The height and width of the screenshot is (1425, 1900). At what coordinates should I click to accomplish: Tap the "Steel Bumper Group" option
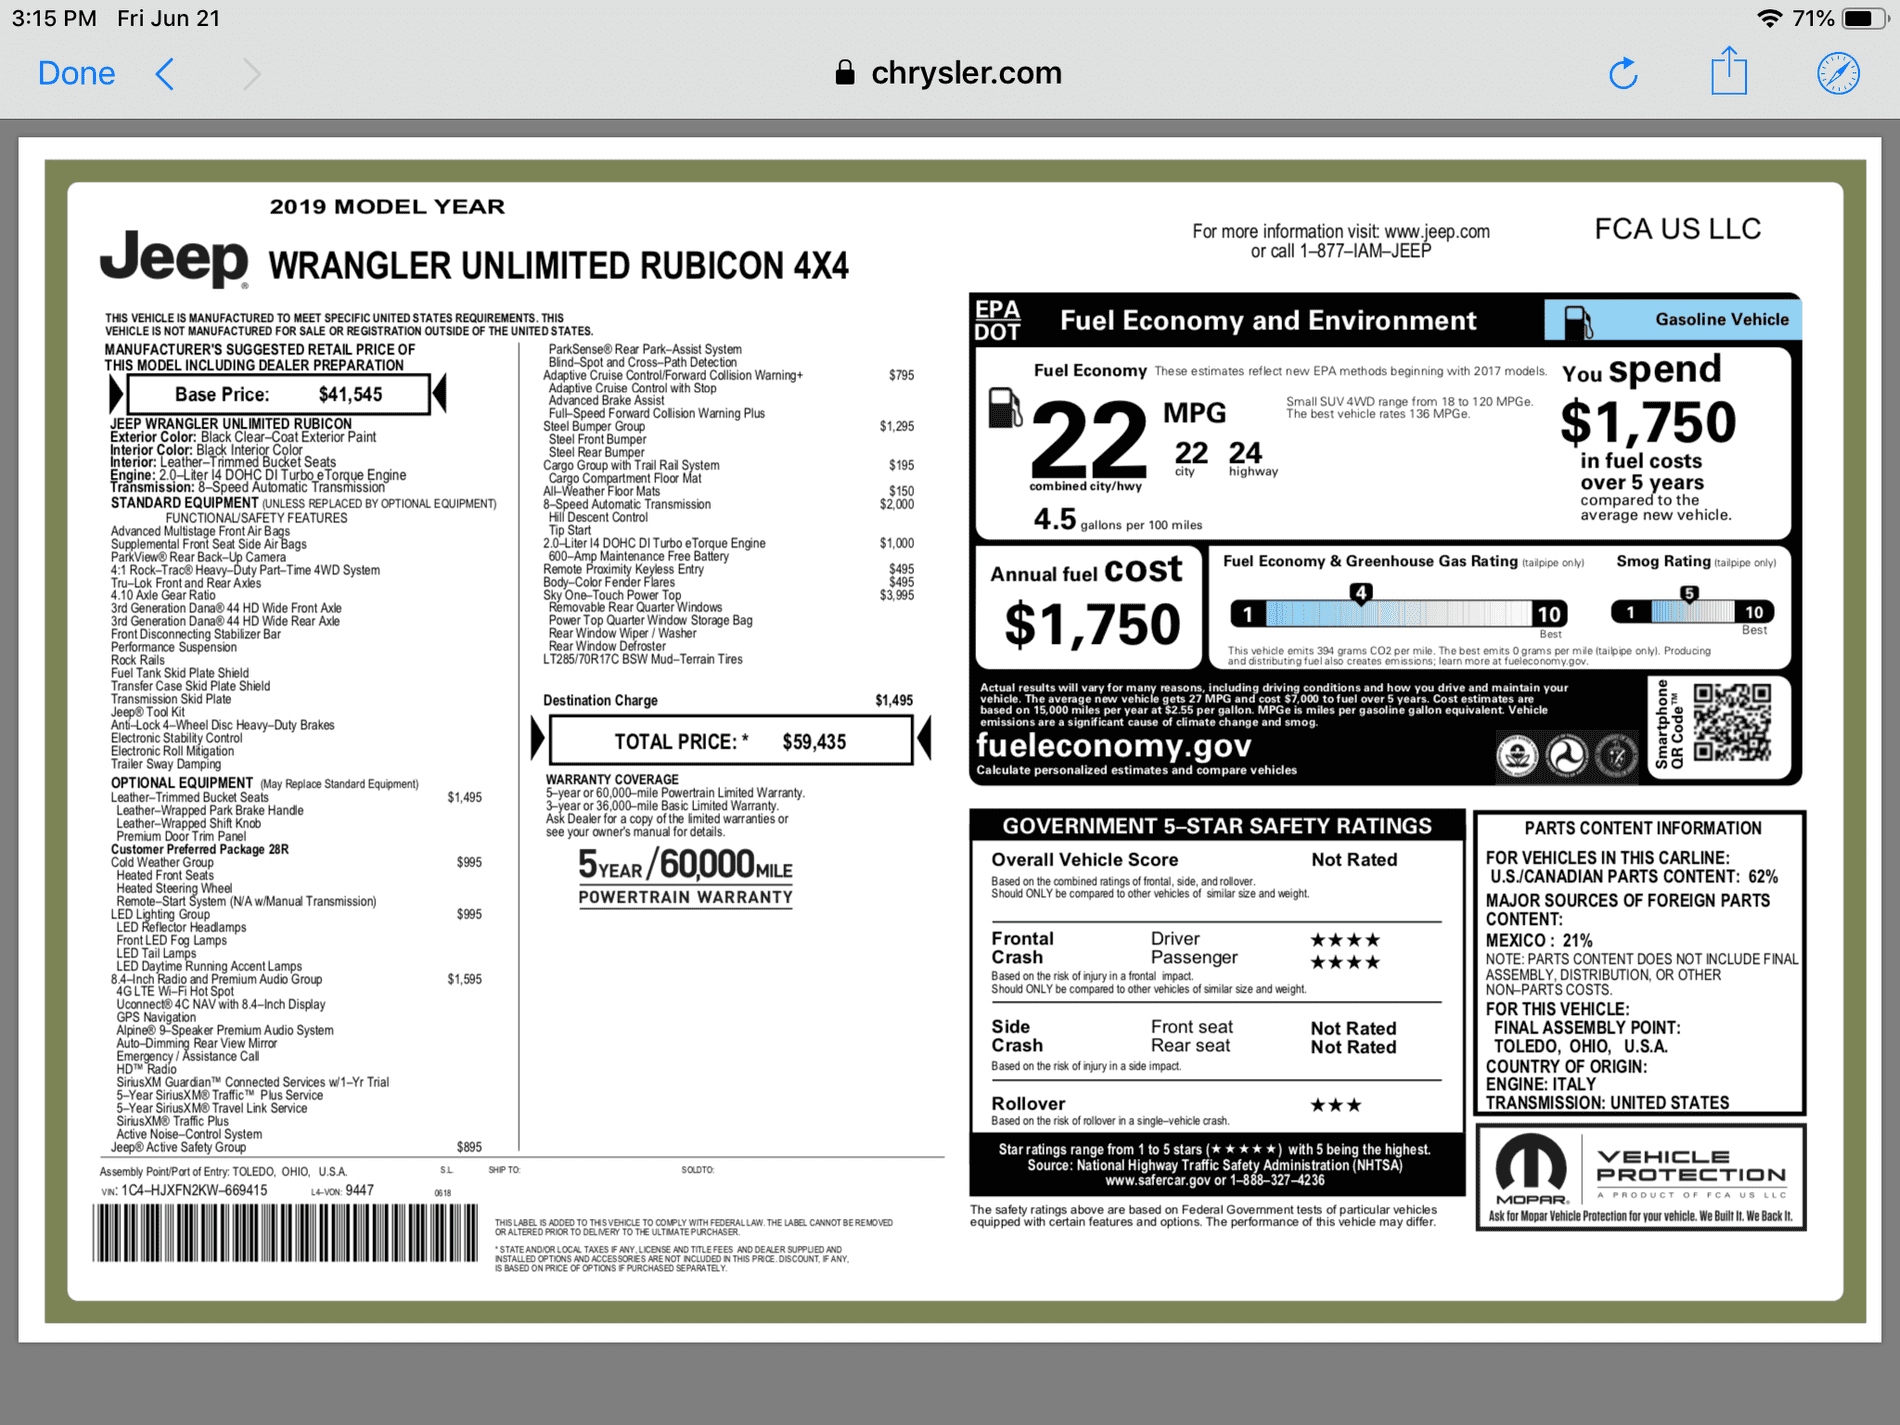(x=594, y=426)
